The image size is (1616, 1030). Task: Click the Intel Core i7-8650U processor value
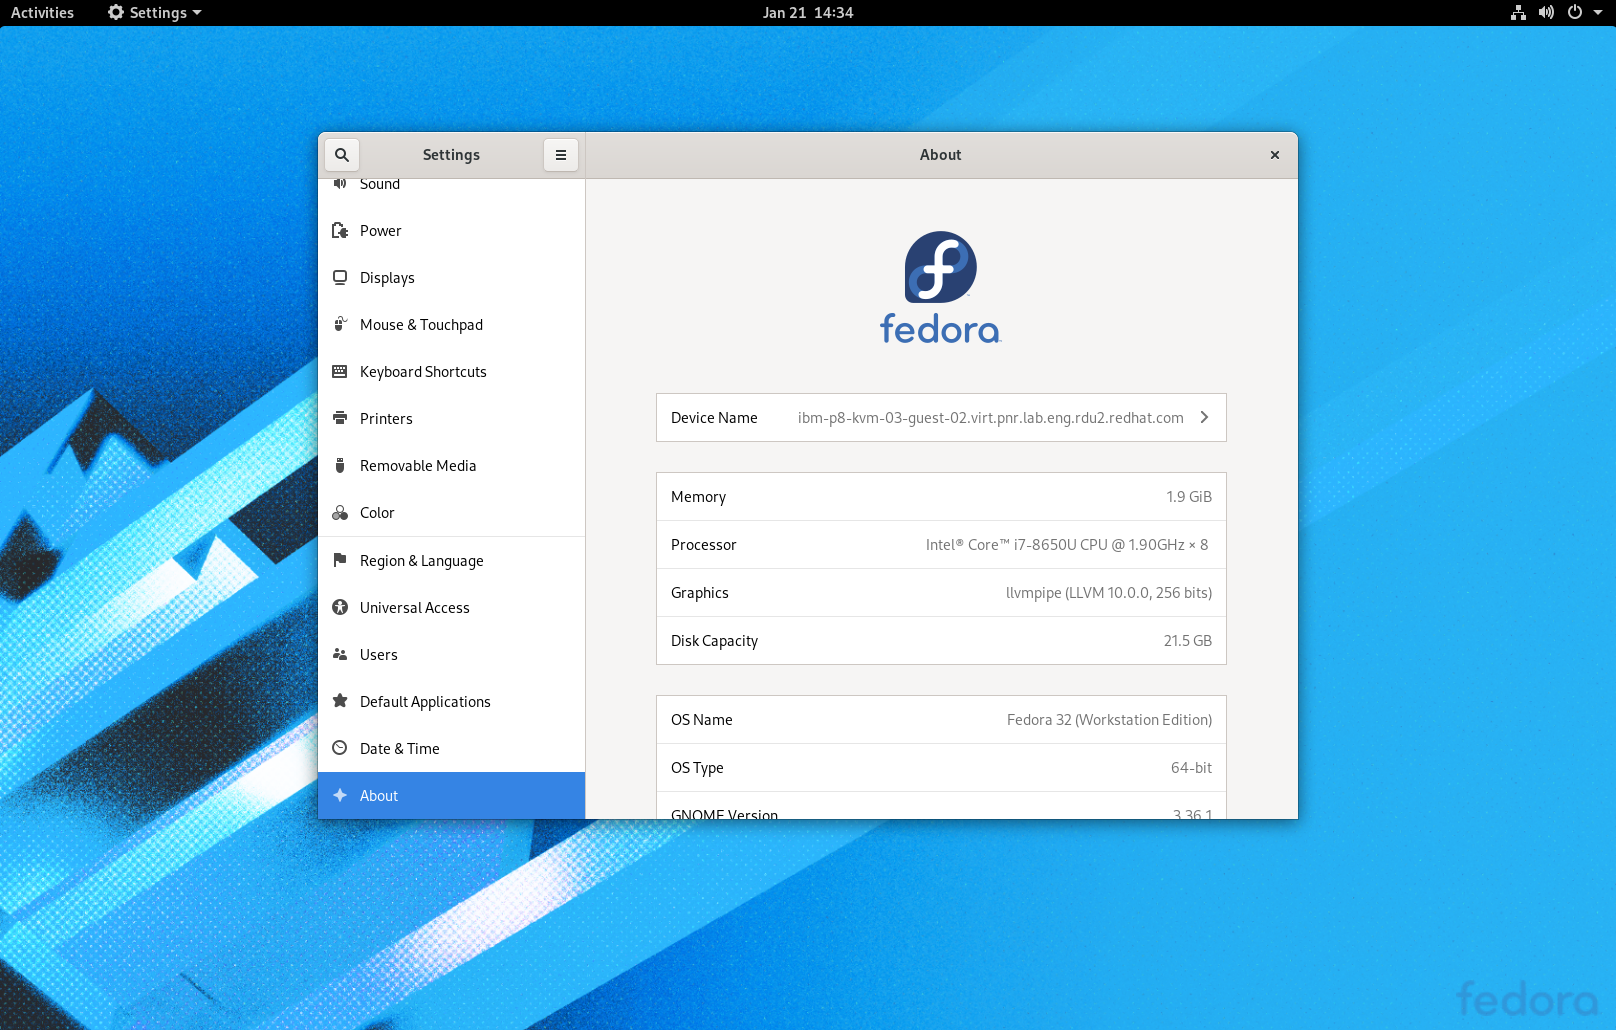click(x=1067, y=545)
